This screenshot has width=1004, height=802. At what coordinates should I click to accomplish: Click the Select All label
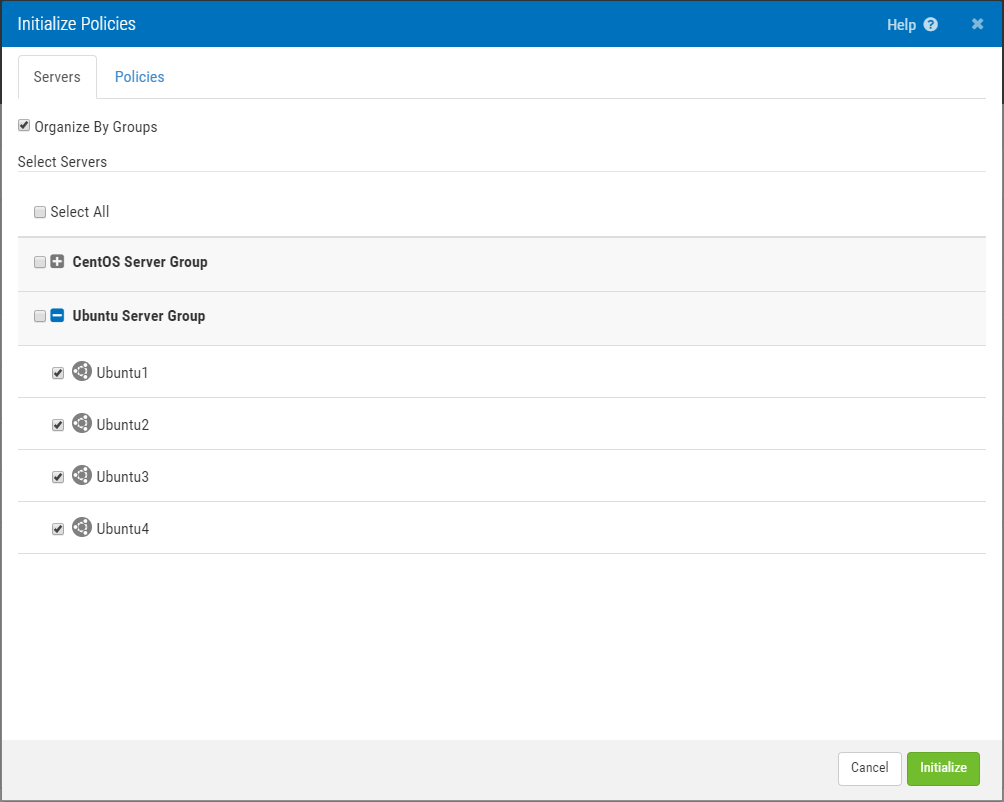tap(80, 212)
